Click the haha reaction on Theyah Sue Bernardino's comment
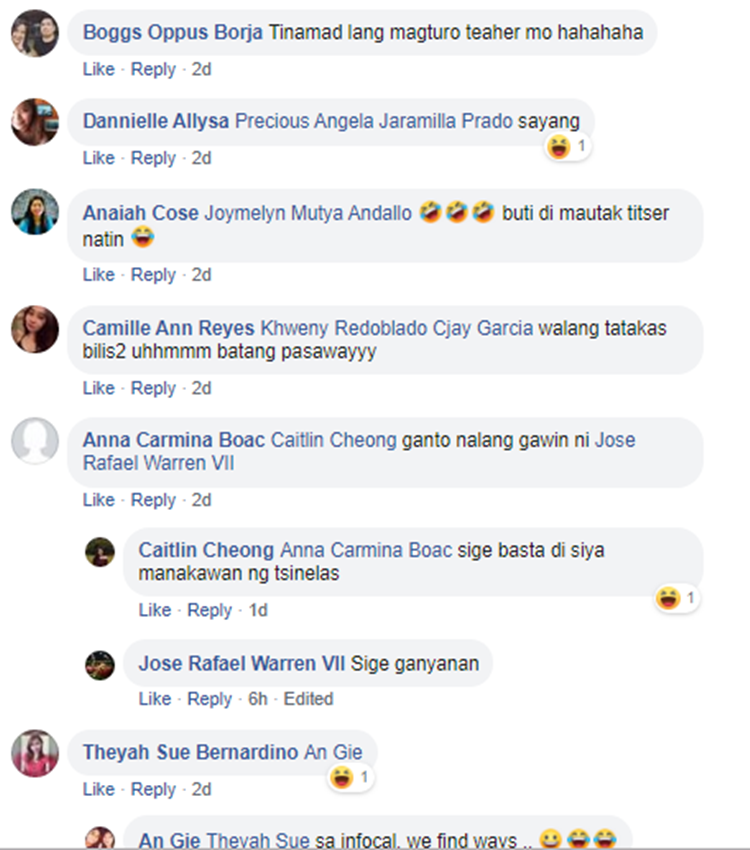 click(351, 777)
